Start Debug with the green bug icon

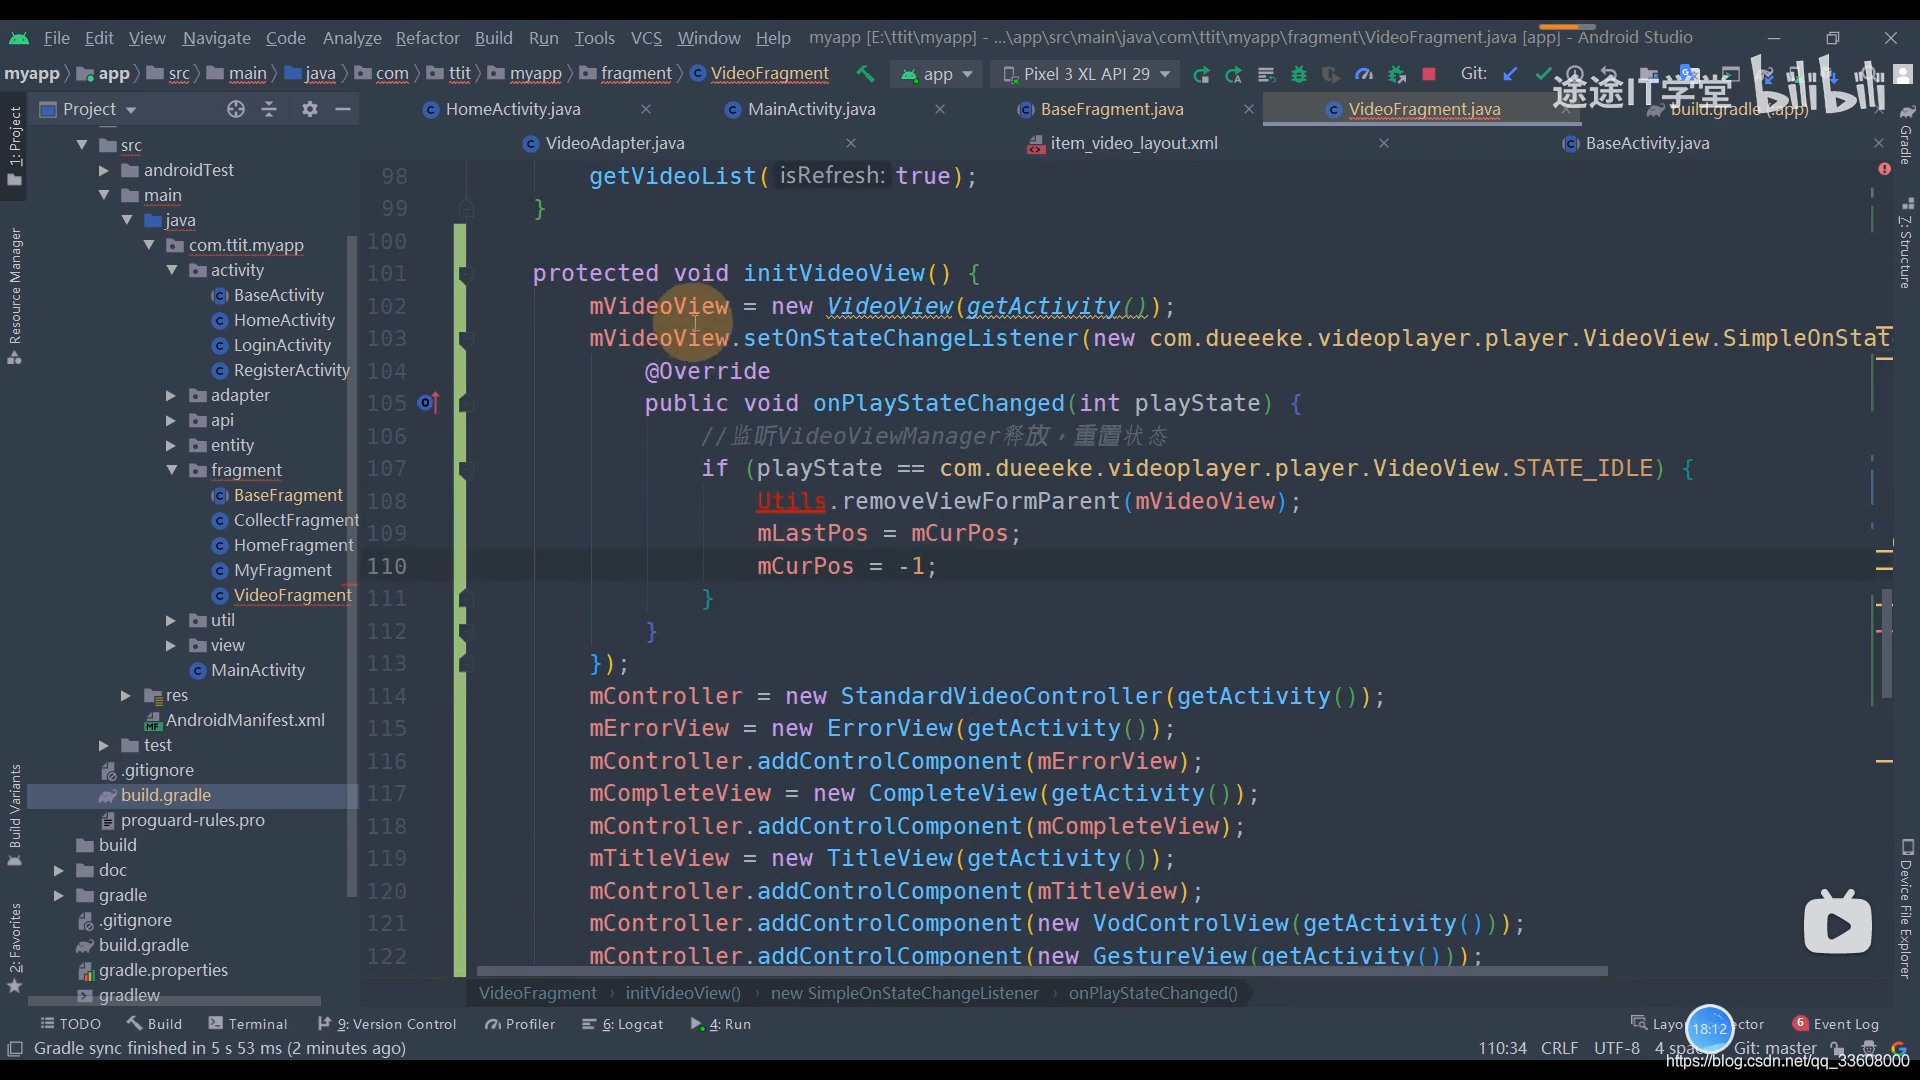click(1299, 74)
